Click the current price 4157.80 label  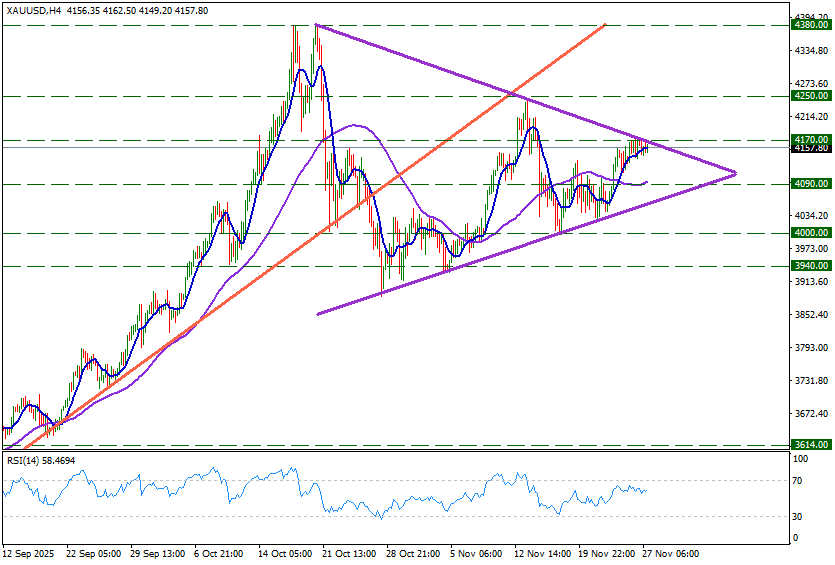811,149
